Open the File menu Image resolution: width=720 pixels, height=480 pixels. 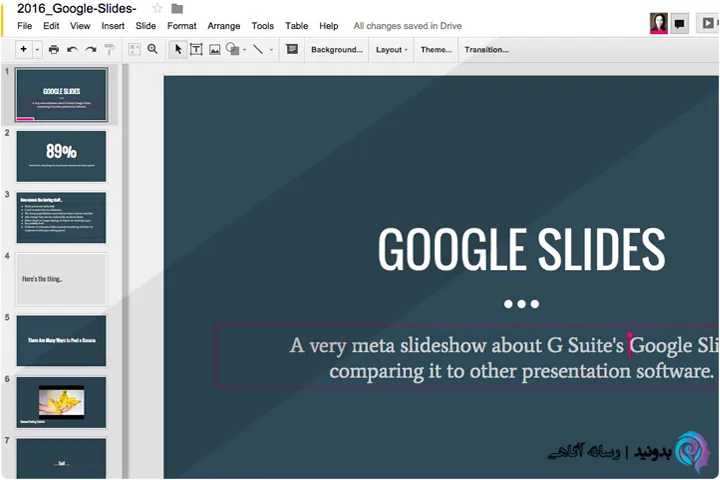[24, 26]
